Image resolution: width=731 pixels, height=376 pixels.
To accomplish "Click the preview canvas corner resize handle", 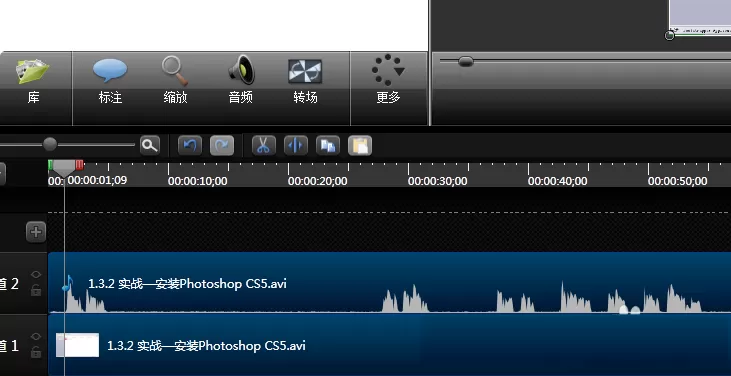I will pyautogui.click(x=669, y=35).
